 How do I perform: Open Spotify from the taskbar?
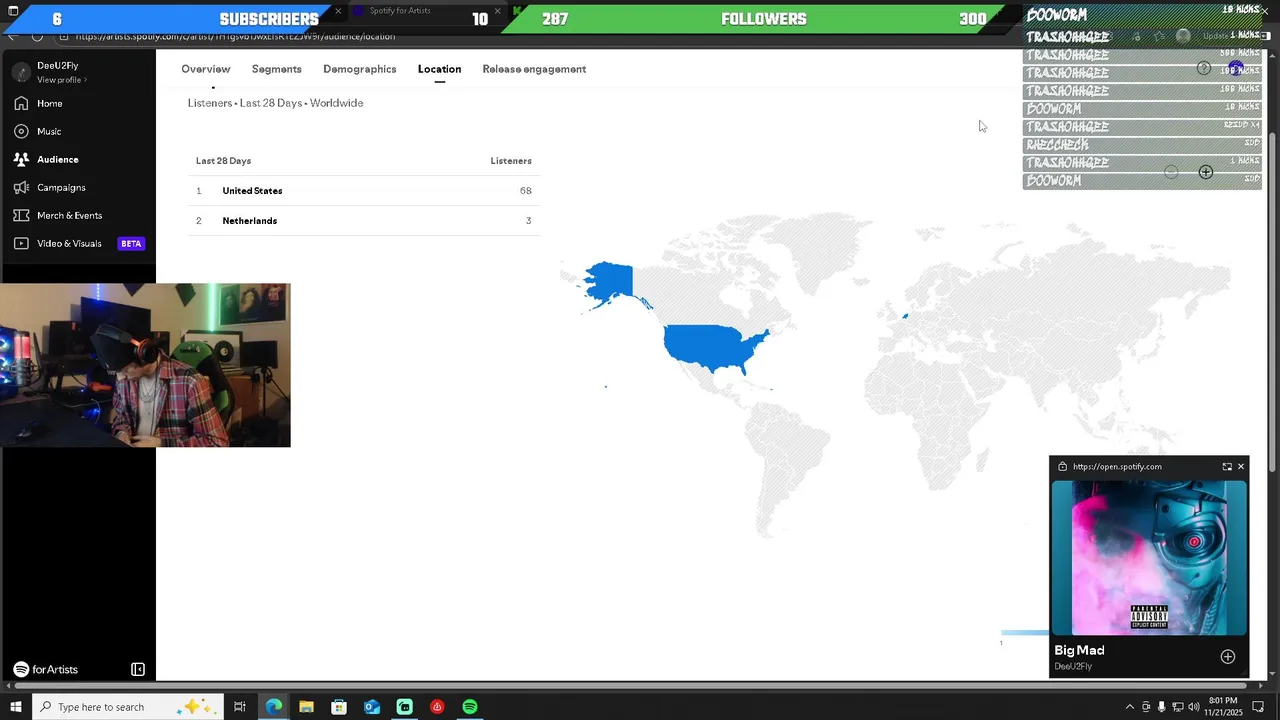(470, 707)
